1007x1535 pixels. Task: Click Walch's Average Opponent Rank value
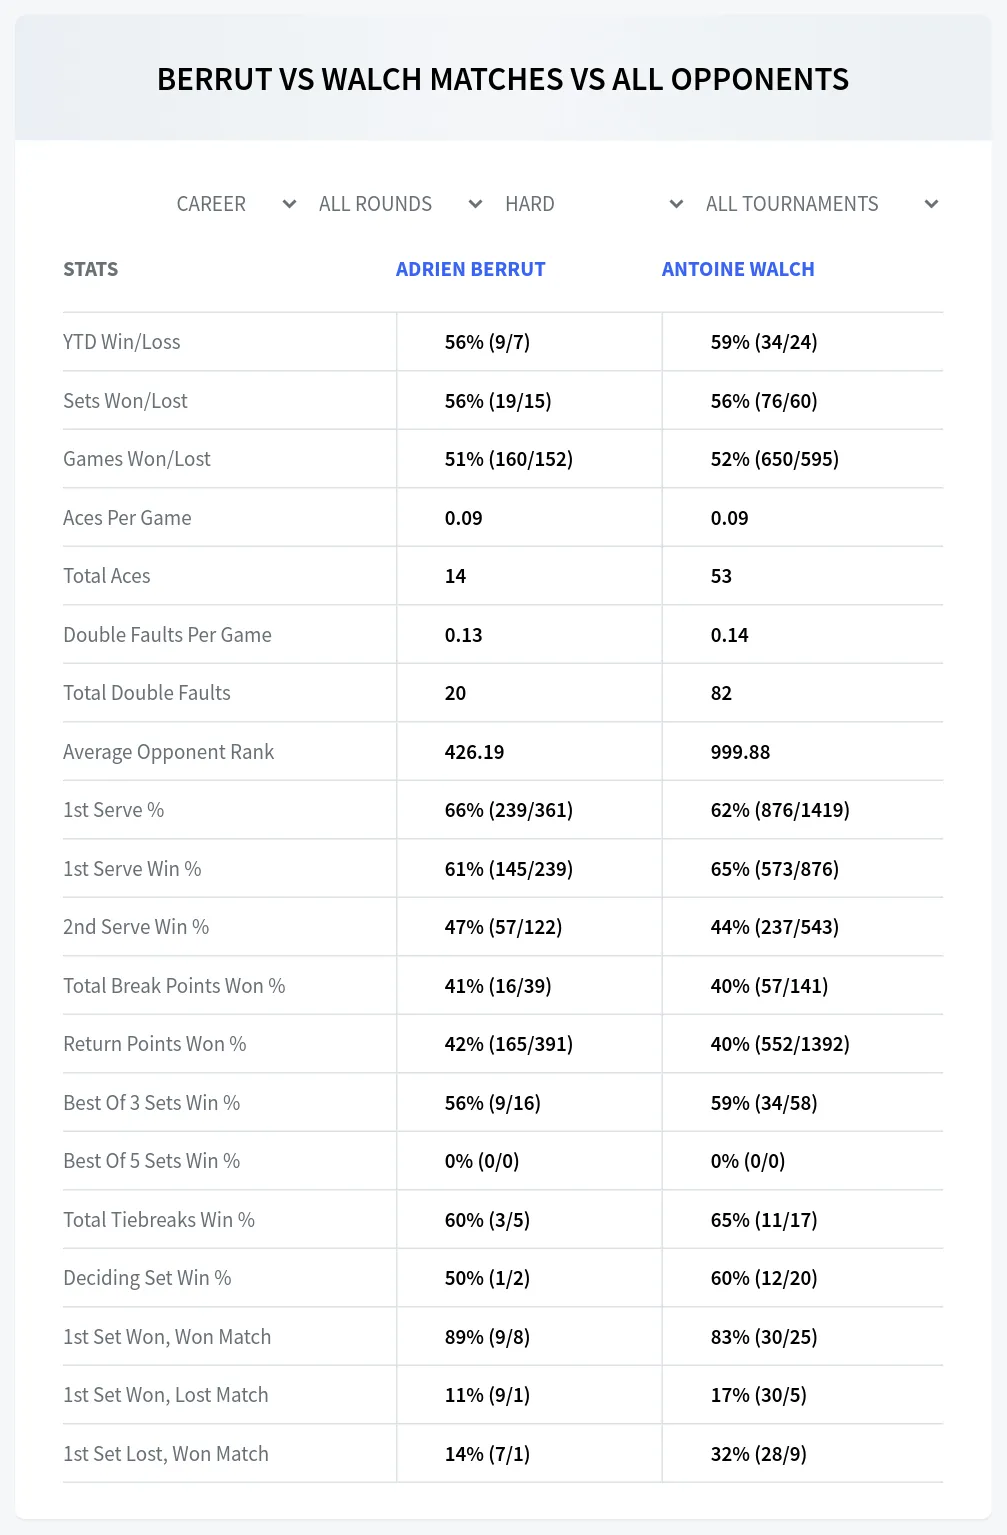741,752
